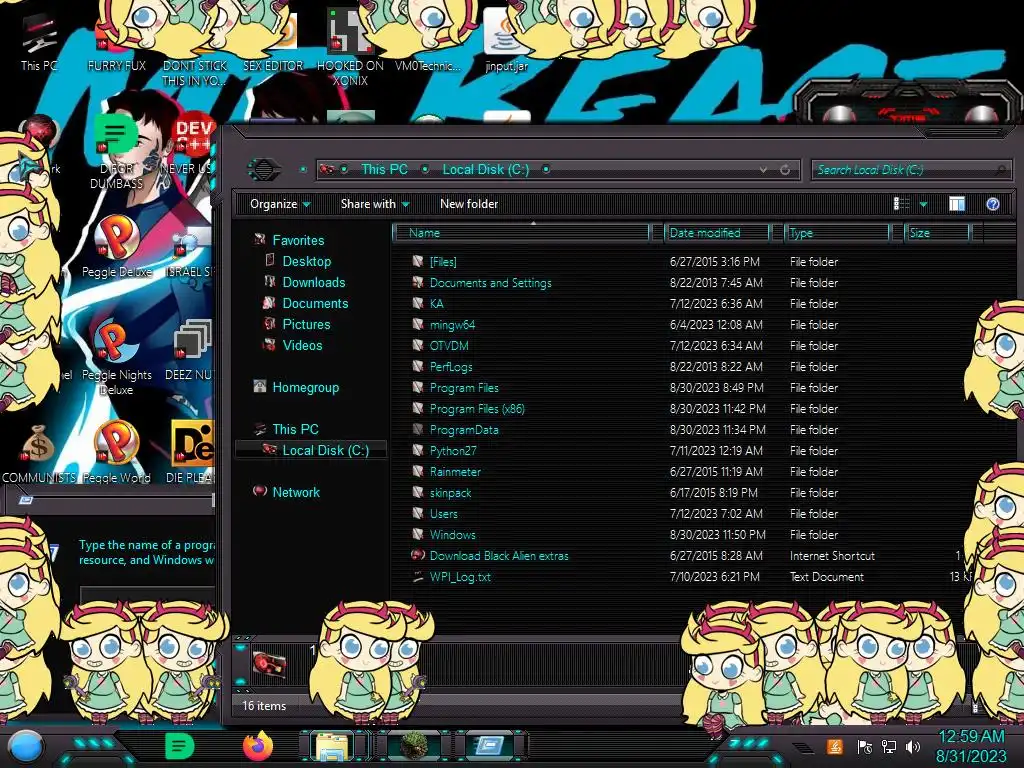
Task: Select Local Disk (C:) in address breadcrumb
Action: 486,169
